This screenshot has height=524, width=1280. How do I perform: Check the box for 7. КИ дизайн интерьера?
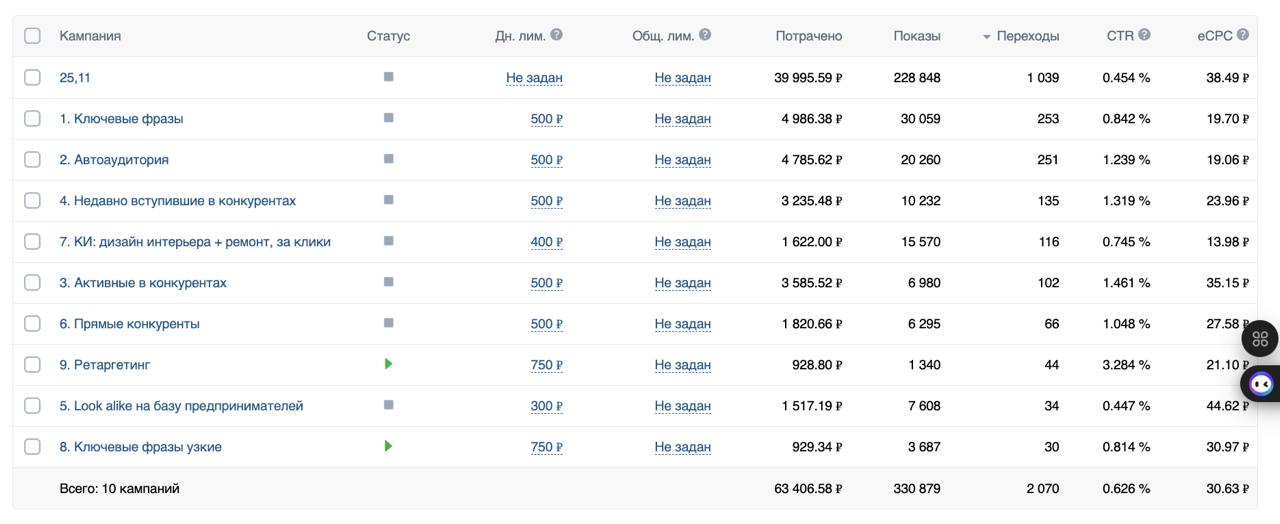pyautogui.click(x=32, y=241)
